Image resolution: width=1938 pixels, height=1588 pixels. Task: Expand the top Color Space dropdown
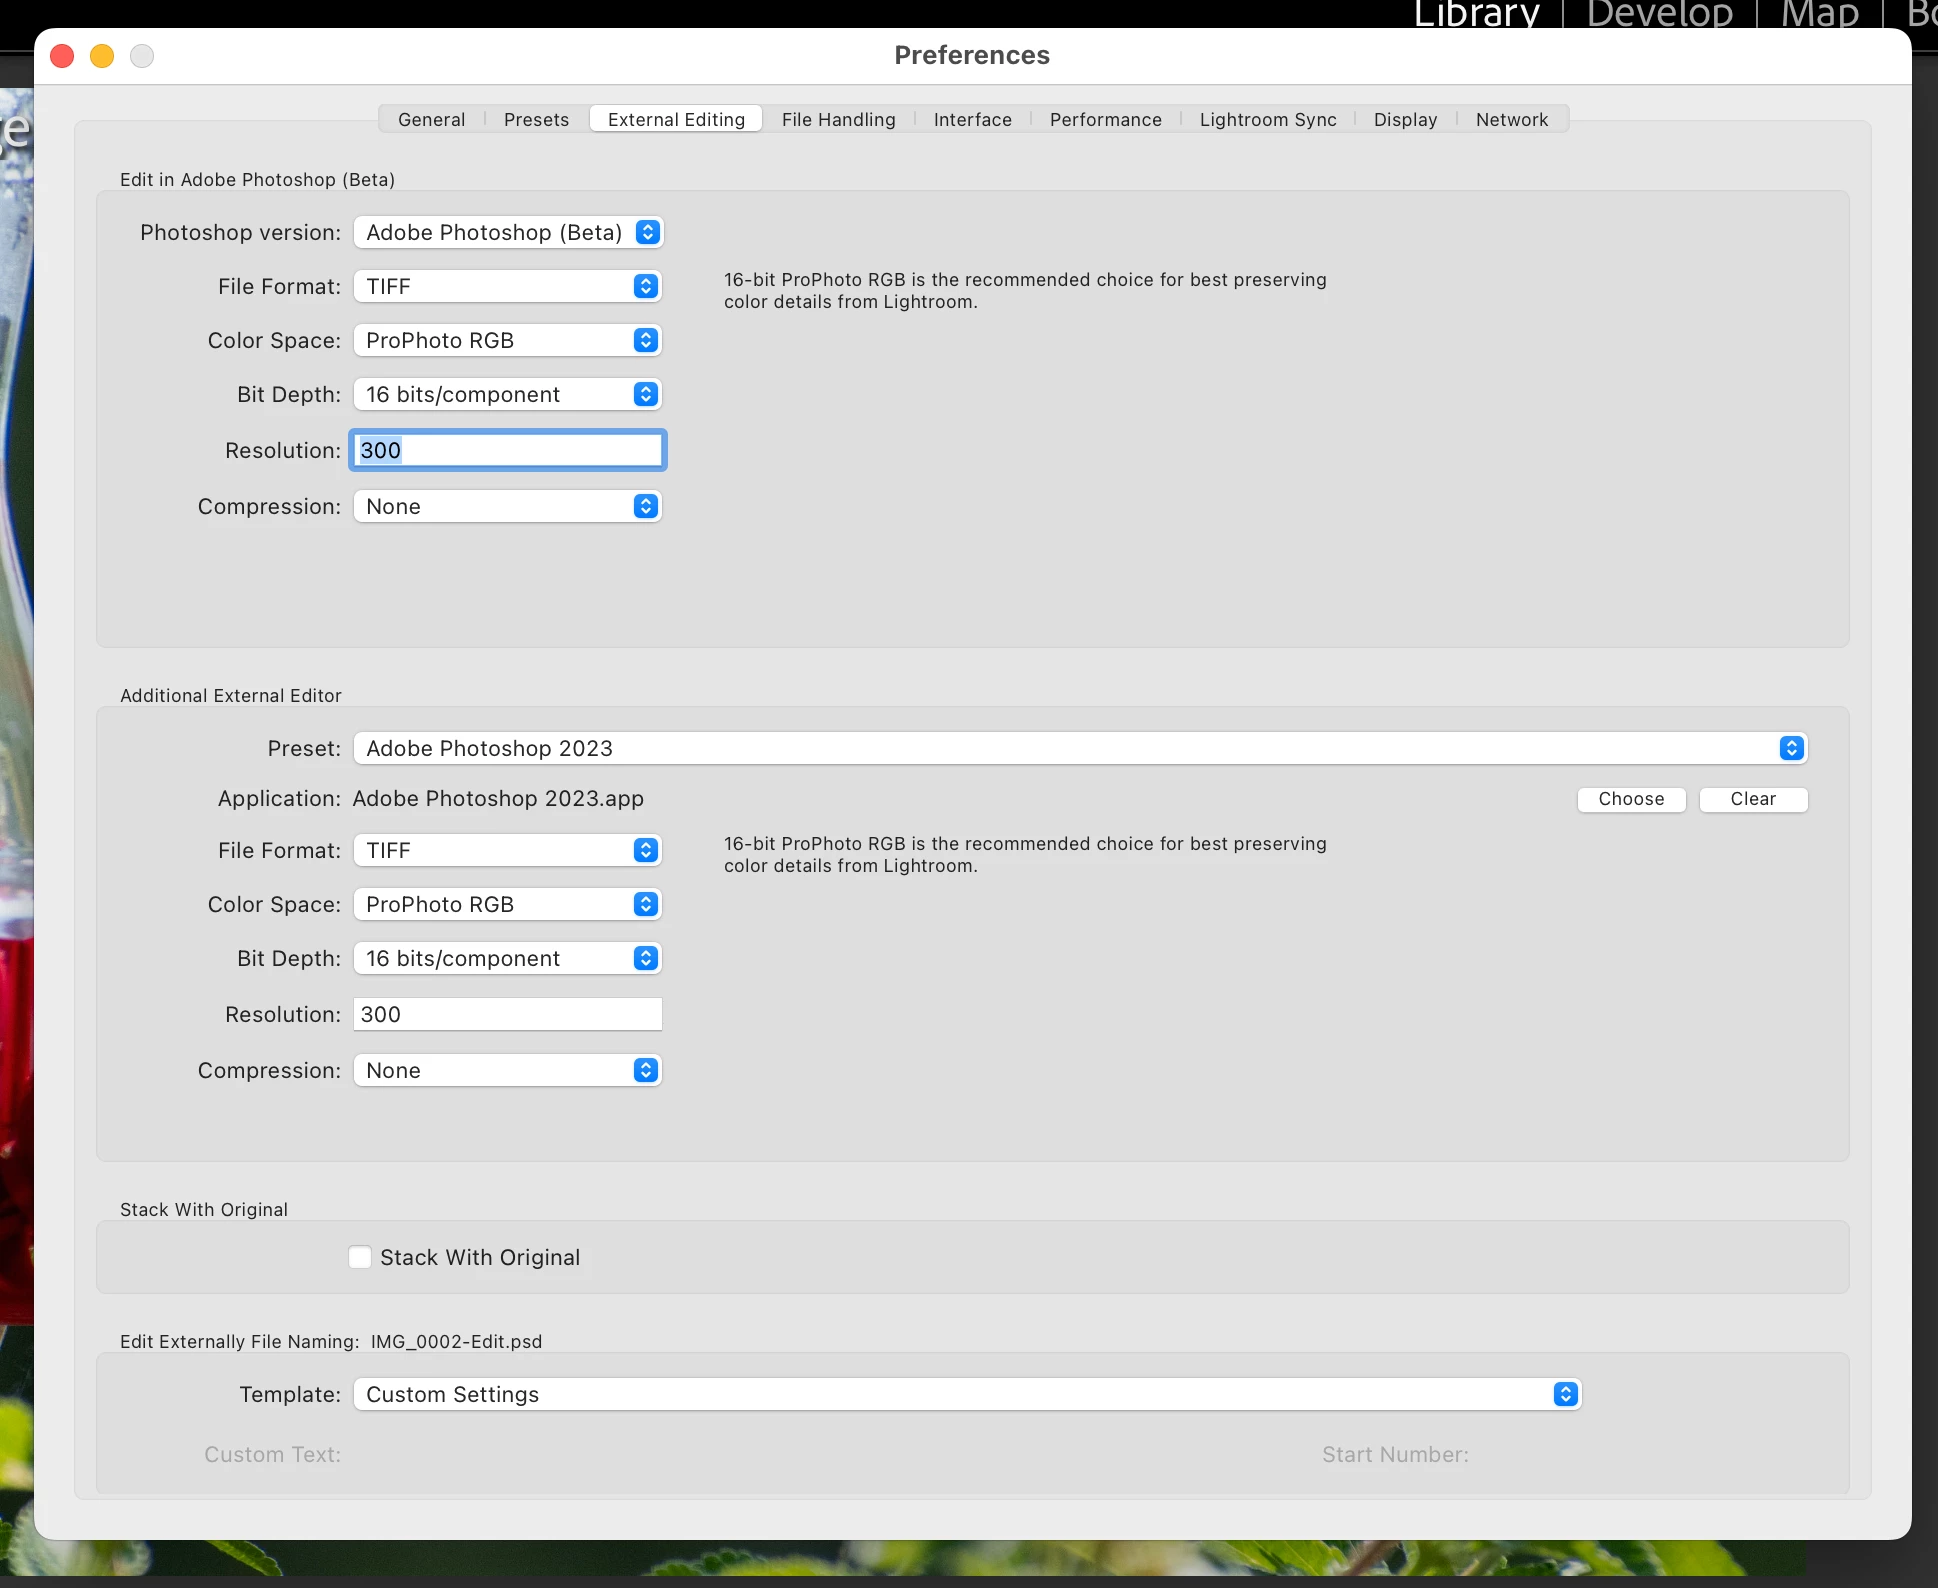[x=508, y=340]
